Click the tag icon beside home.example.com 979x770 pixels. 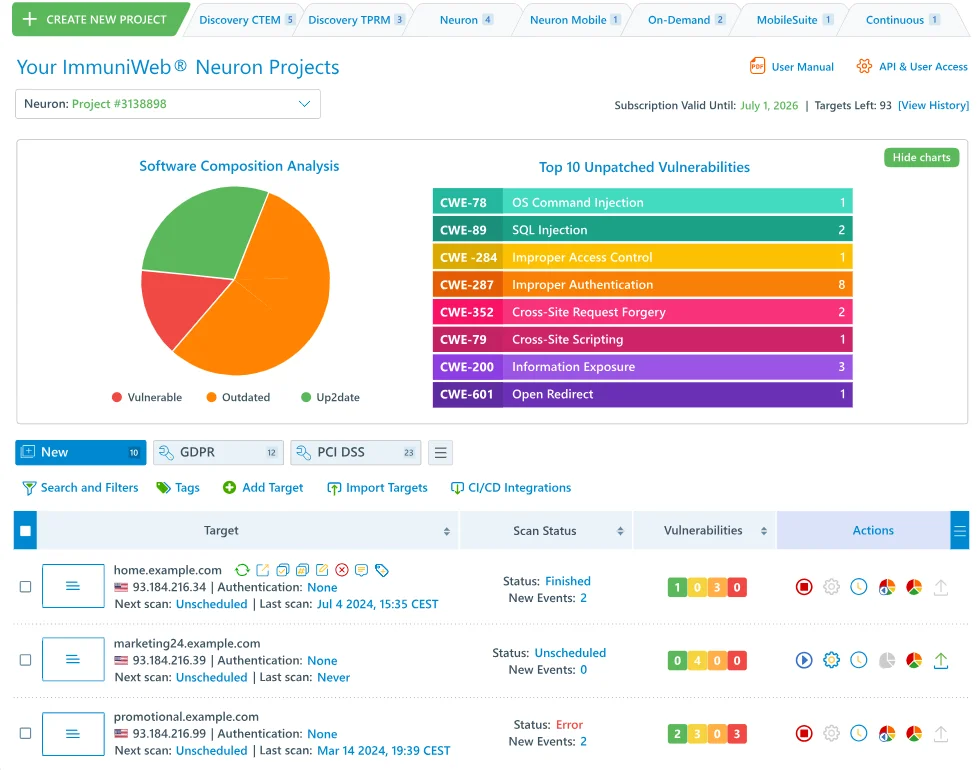coord(381,570)
